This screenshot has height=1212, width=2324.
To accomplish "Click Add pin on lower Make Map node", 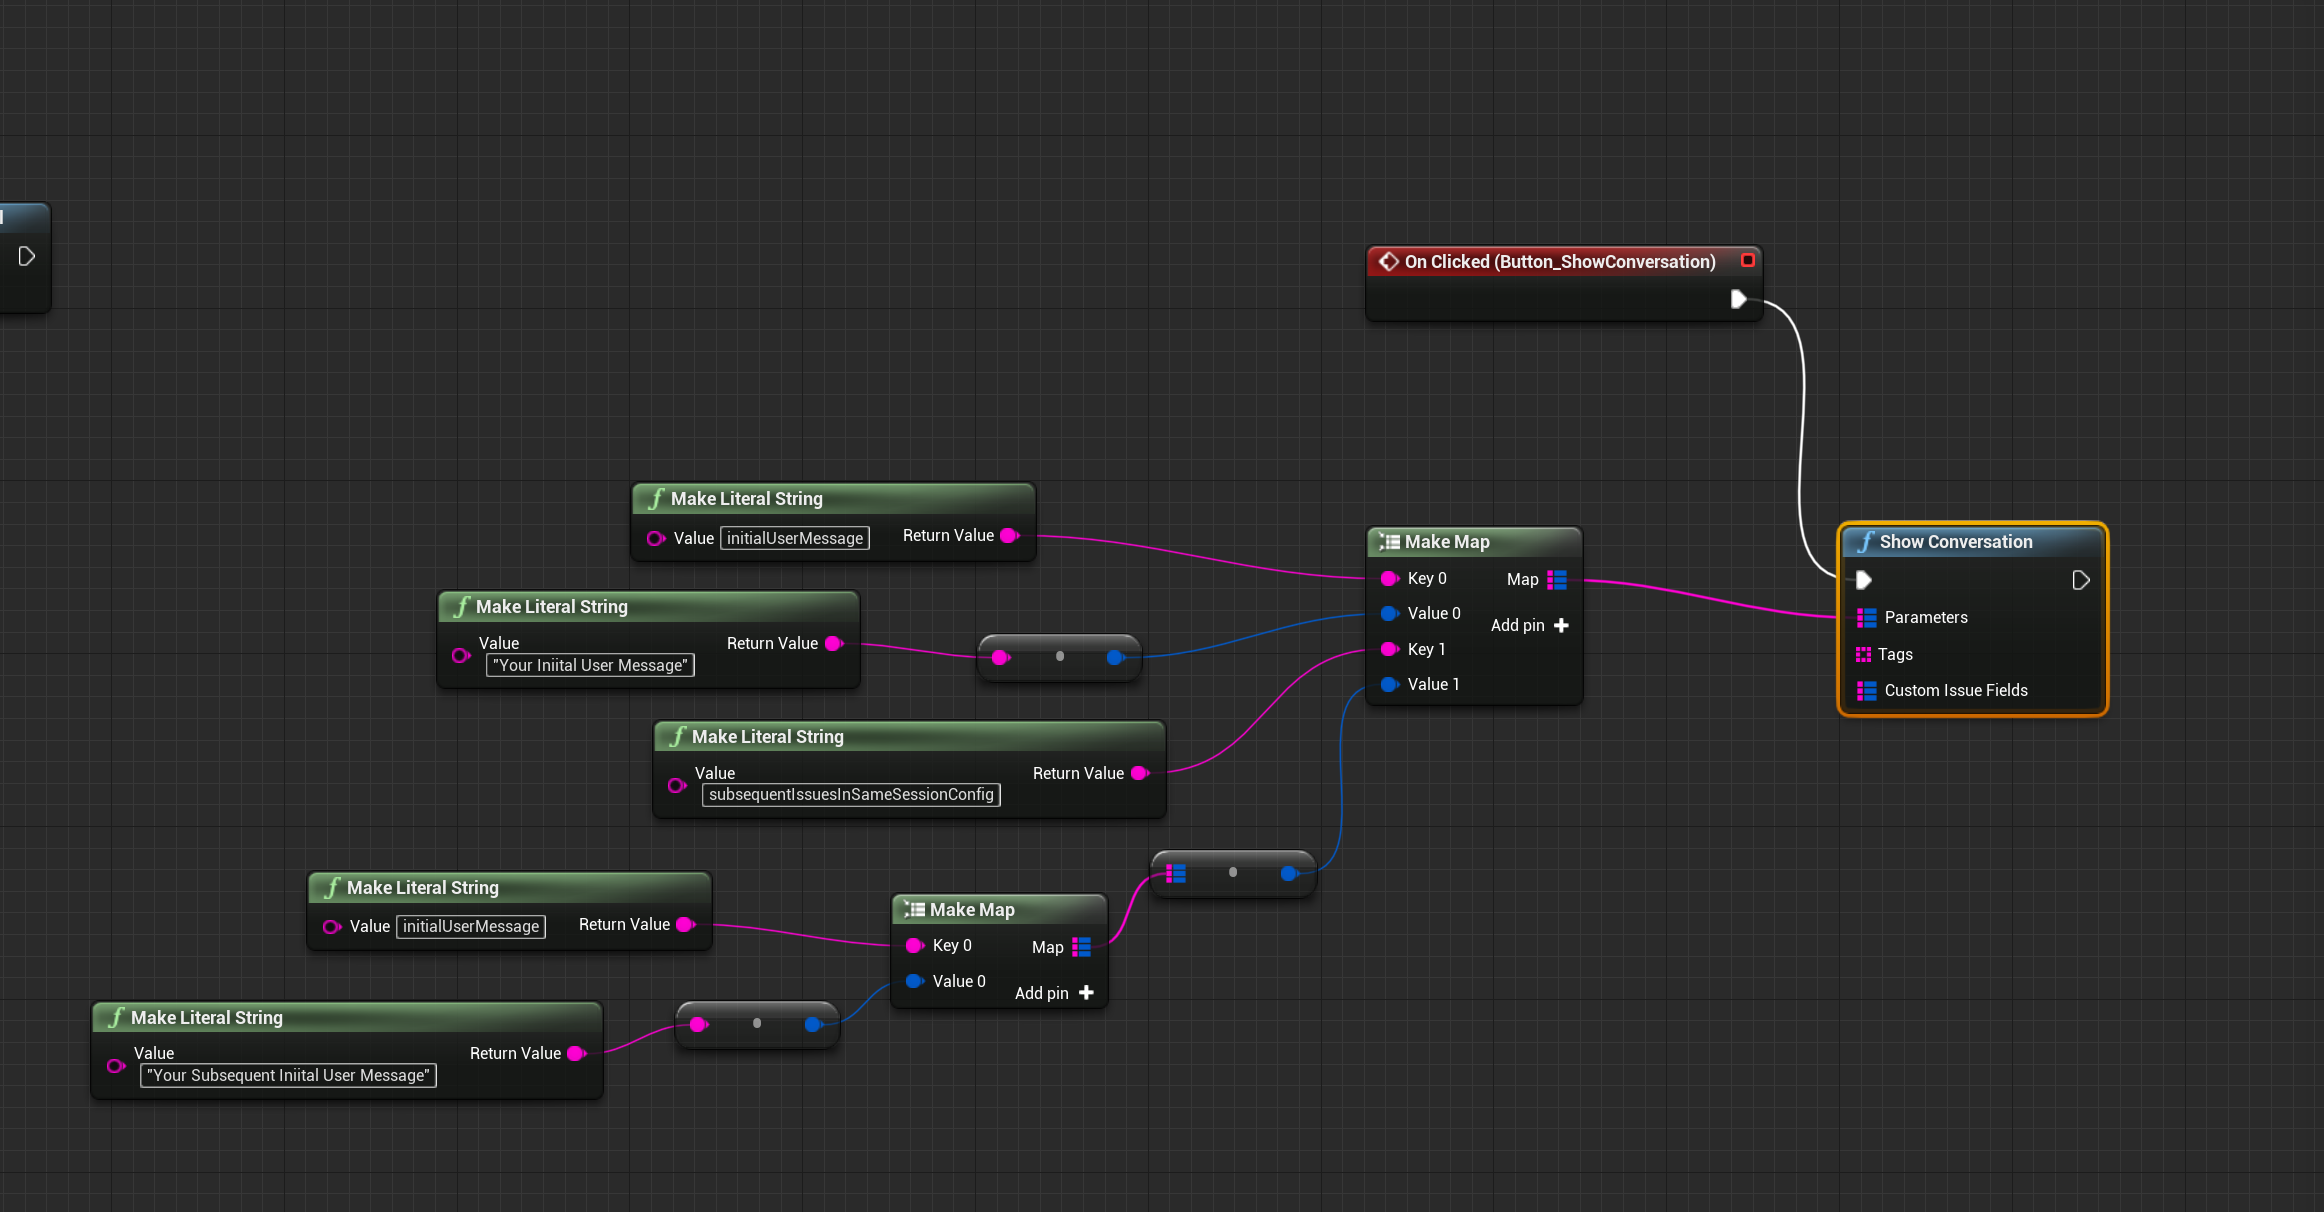I will pos(1055,993).
